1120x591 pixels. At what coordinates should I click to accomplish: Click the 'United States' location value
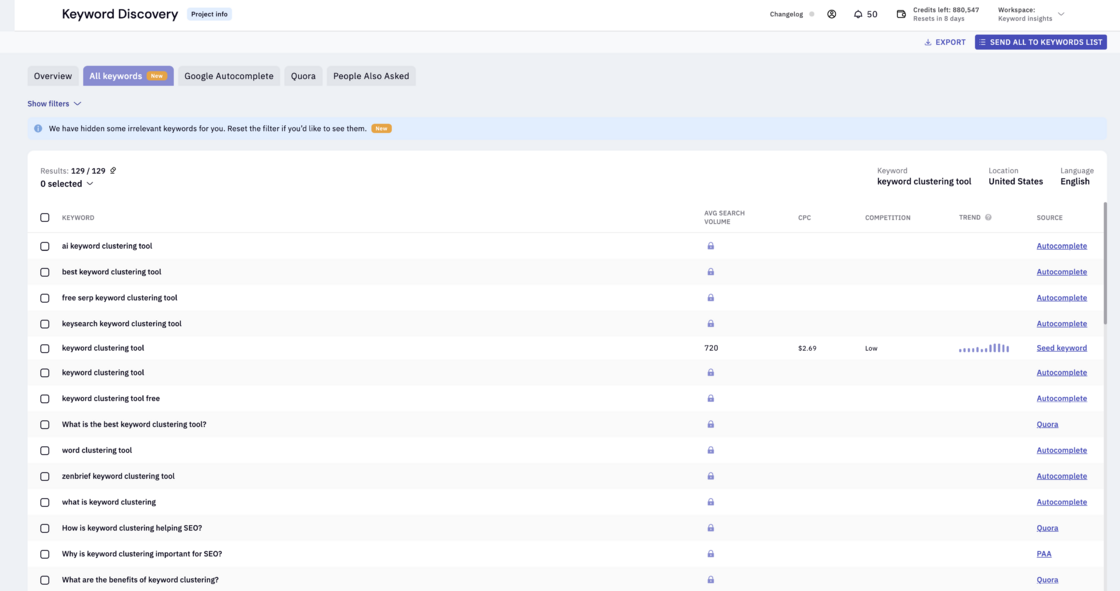click(x=1015, y=182)
